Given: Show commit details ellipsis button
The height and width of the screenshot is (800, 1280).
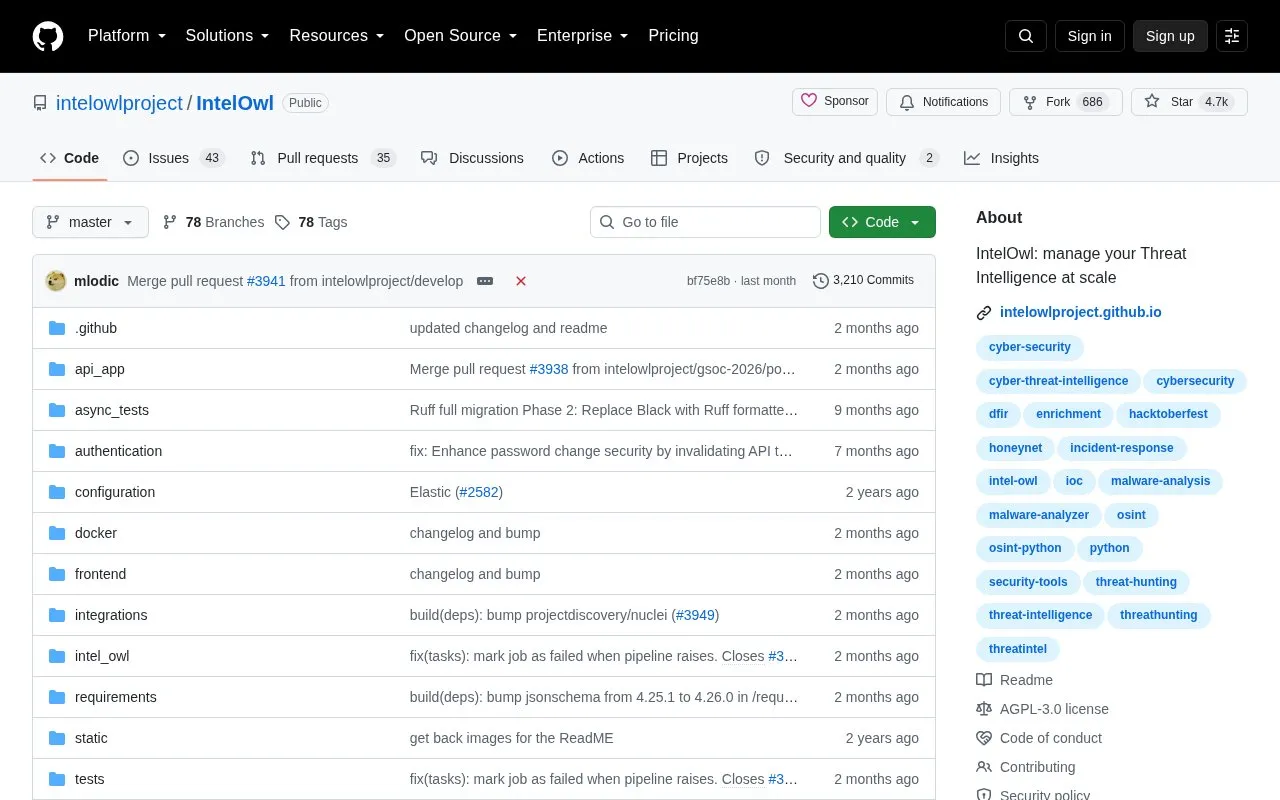Looking at the screenshot, I should click(x=485, y=281).
